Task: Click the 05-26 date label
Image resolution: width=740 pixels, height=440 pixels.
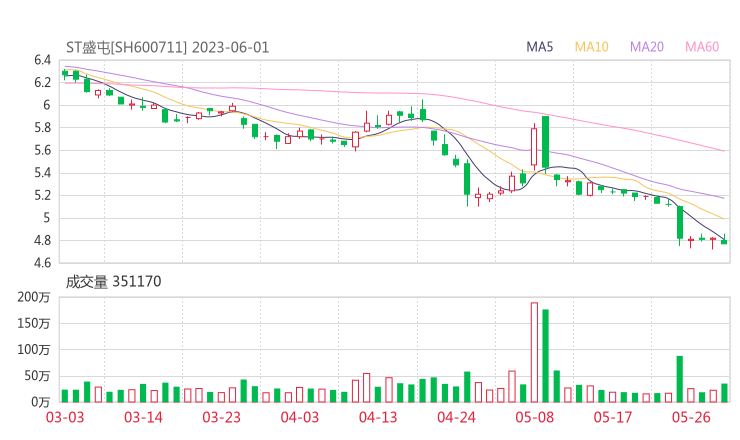Action: pyautogui.click(x=691, y=417)
